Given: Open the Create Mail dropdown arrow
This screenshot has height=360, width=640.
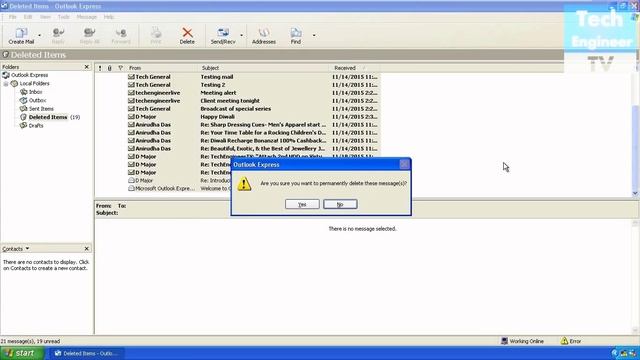Looking at the screenshot, I should [x=40, y=36].
